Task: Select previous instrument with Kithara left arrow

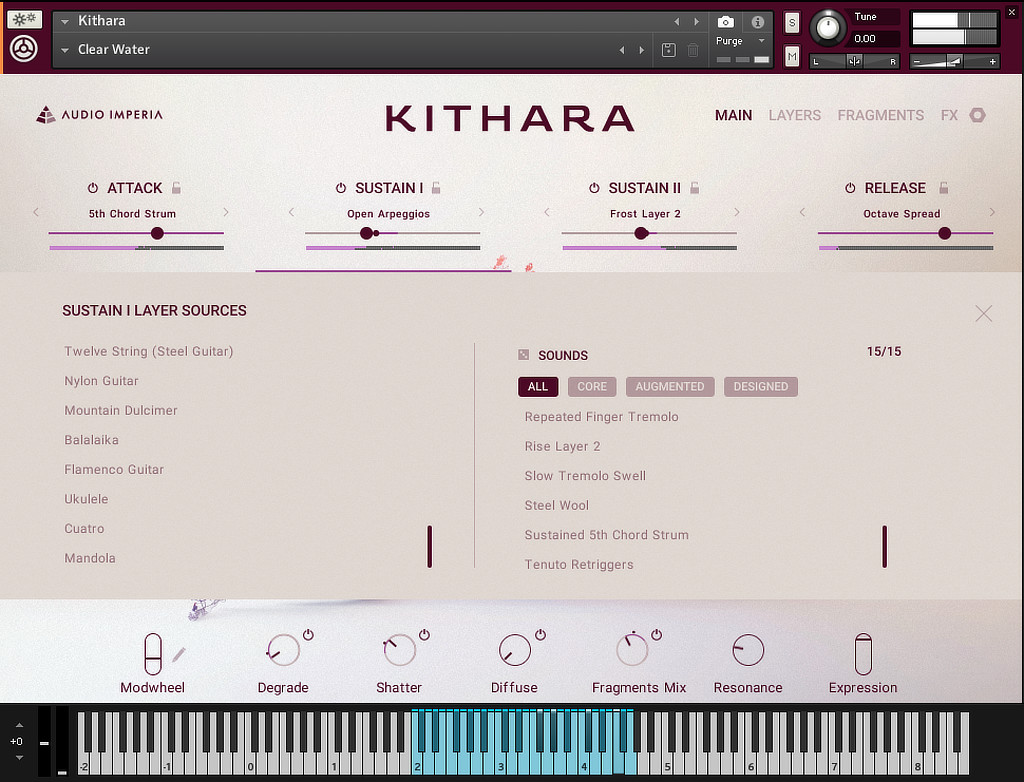Action: 677,22
